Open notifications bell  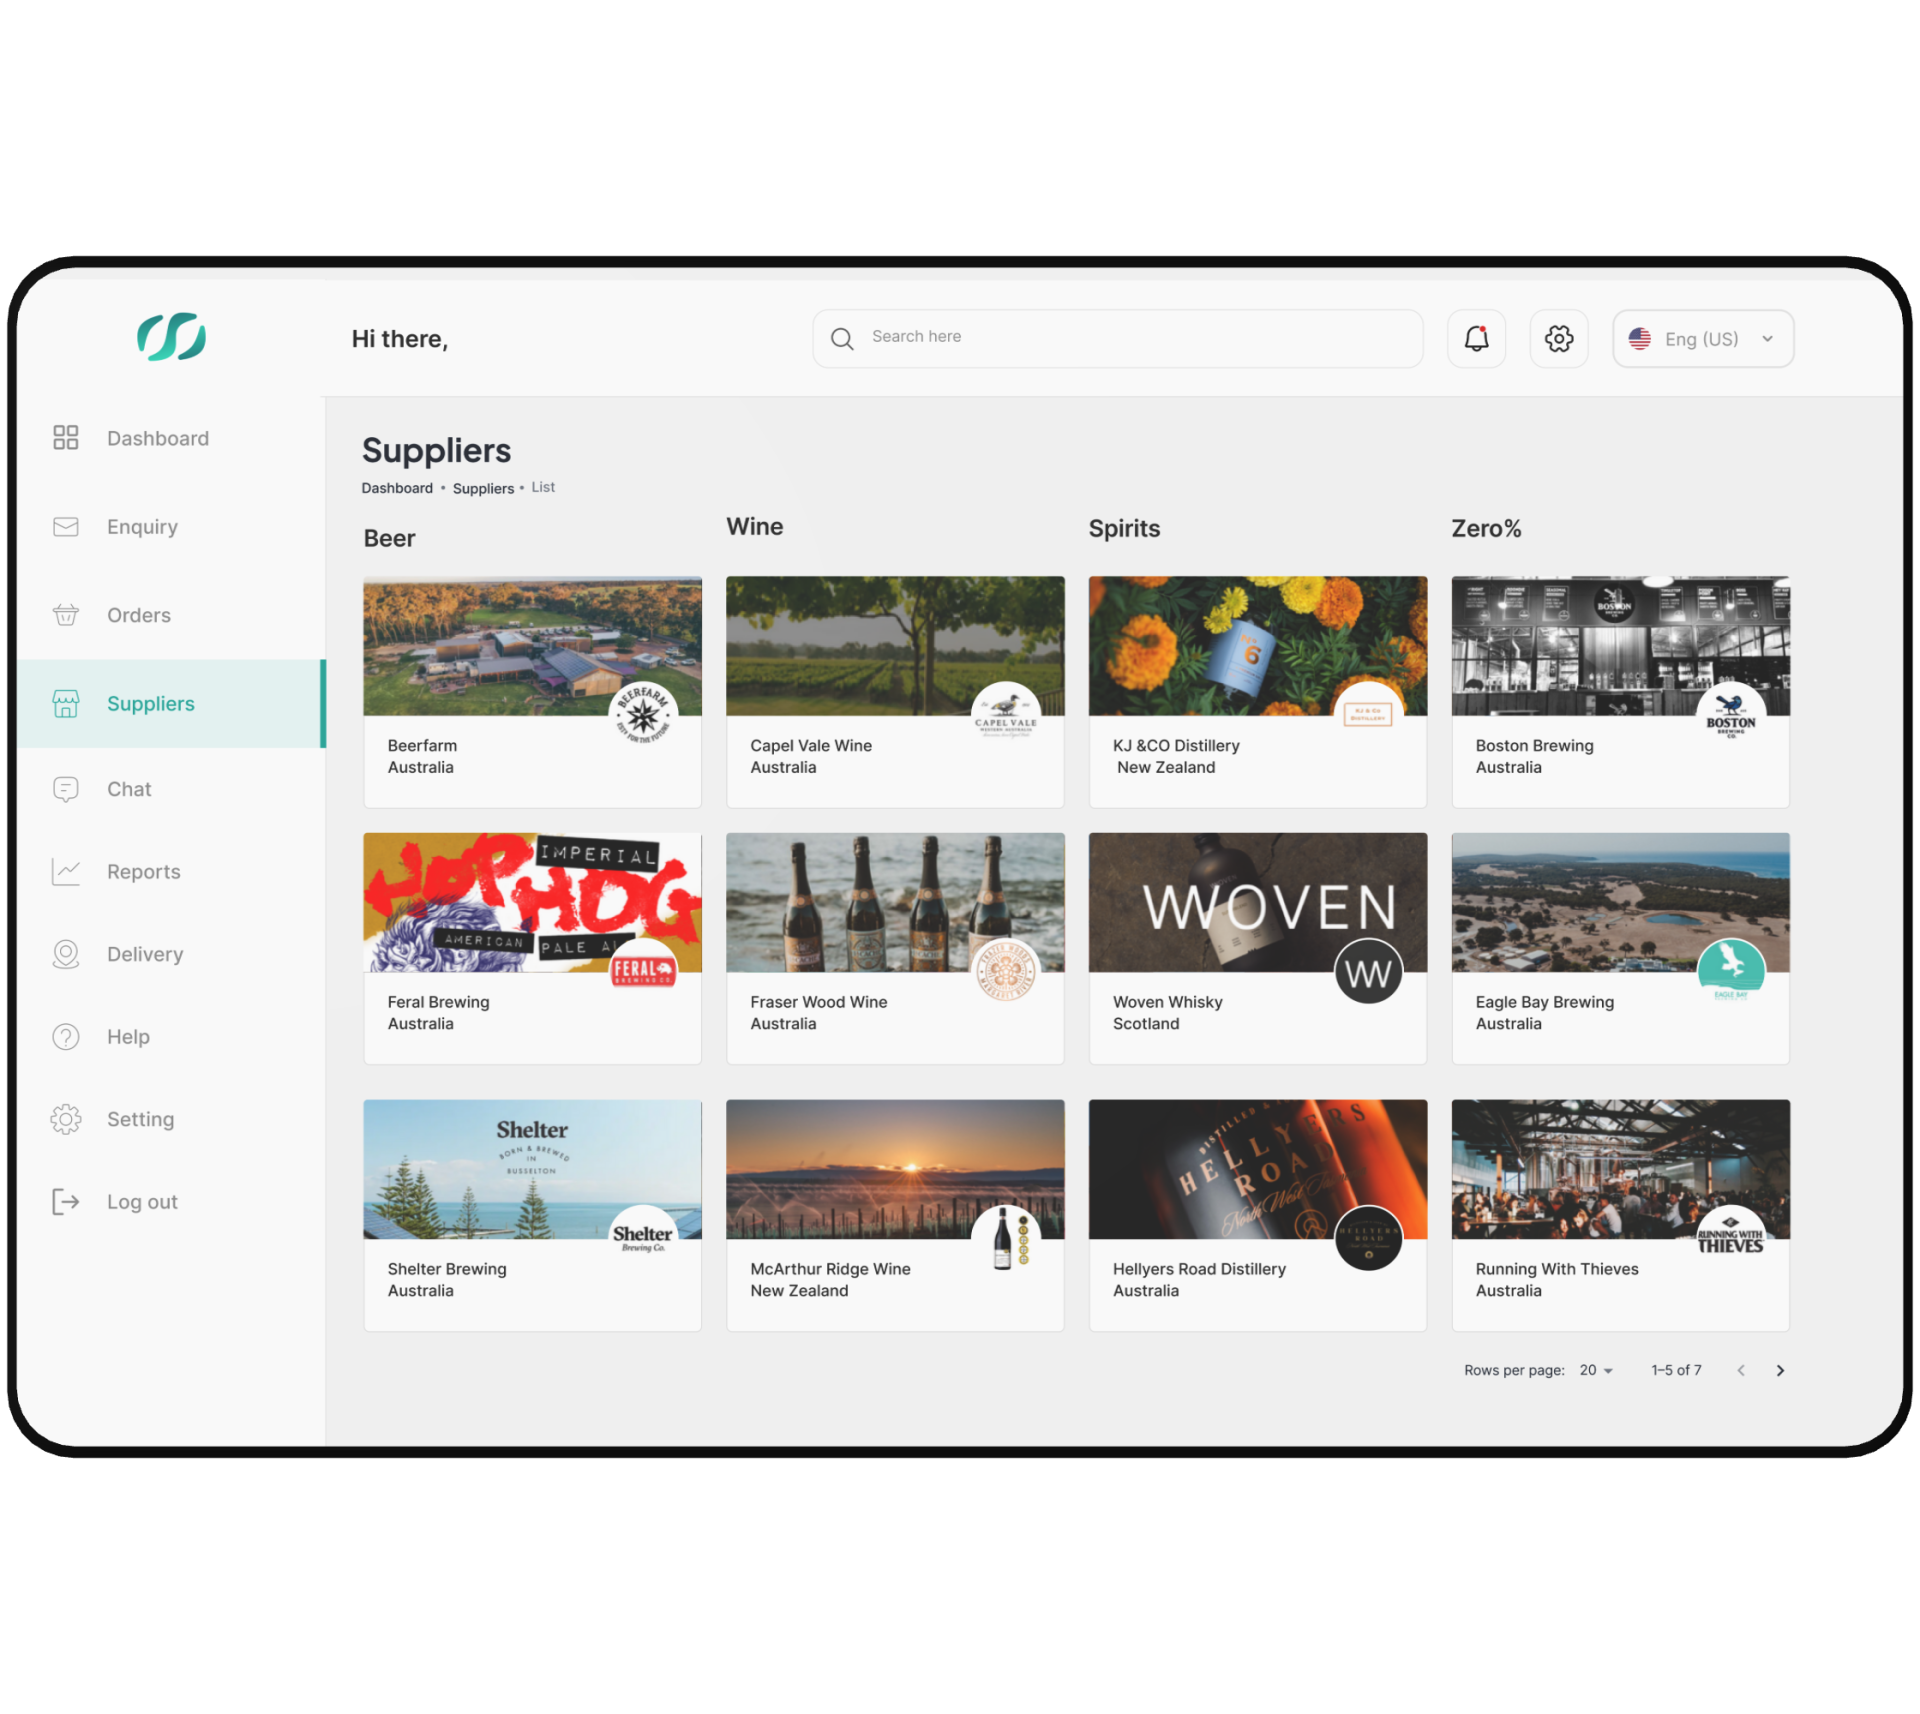click(1476, 338)
